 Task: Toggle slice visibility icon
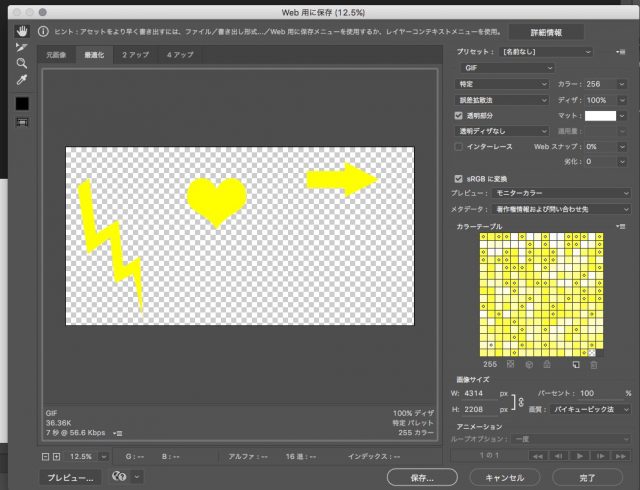pyautogui.click(x=21, y=122)
